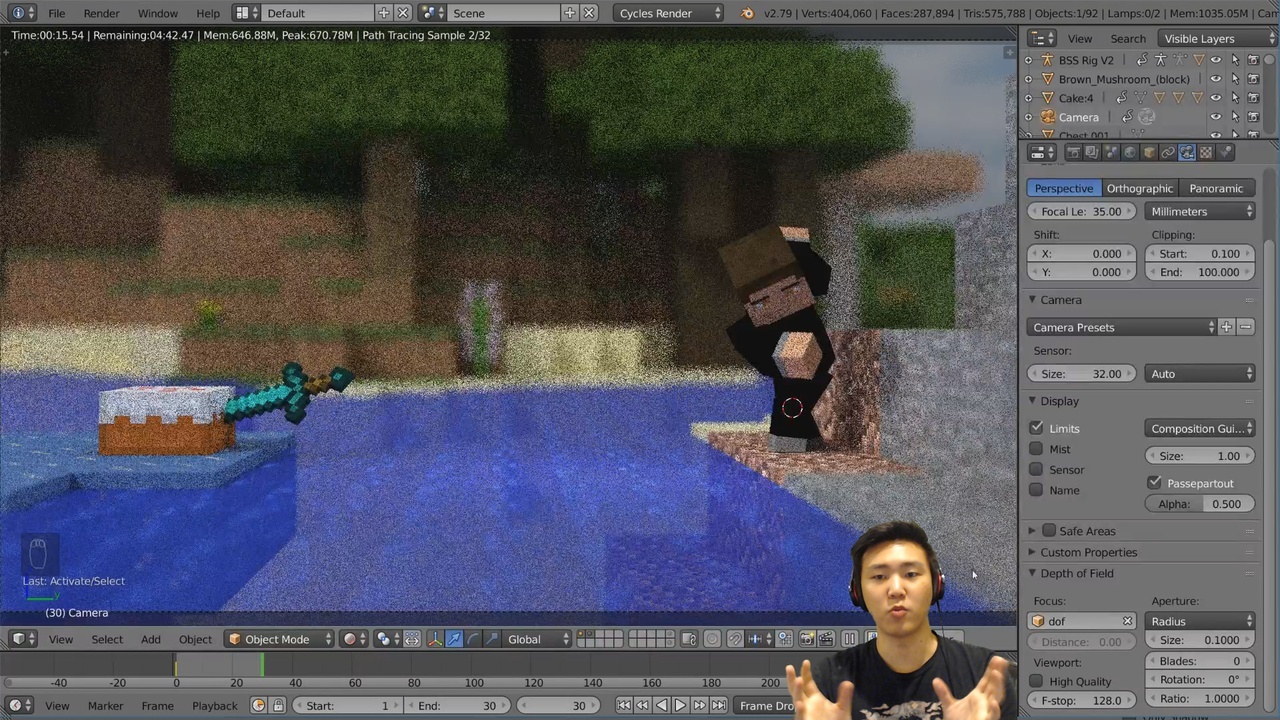This screenshot has width=1280, height=720.
Task: Open the Render properties tab
Action: click(1073, 152)
